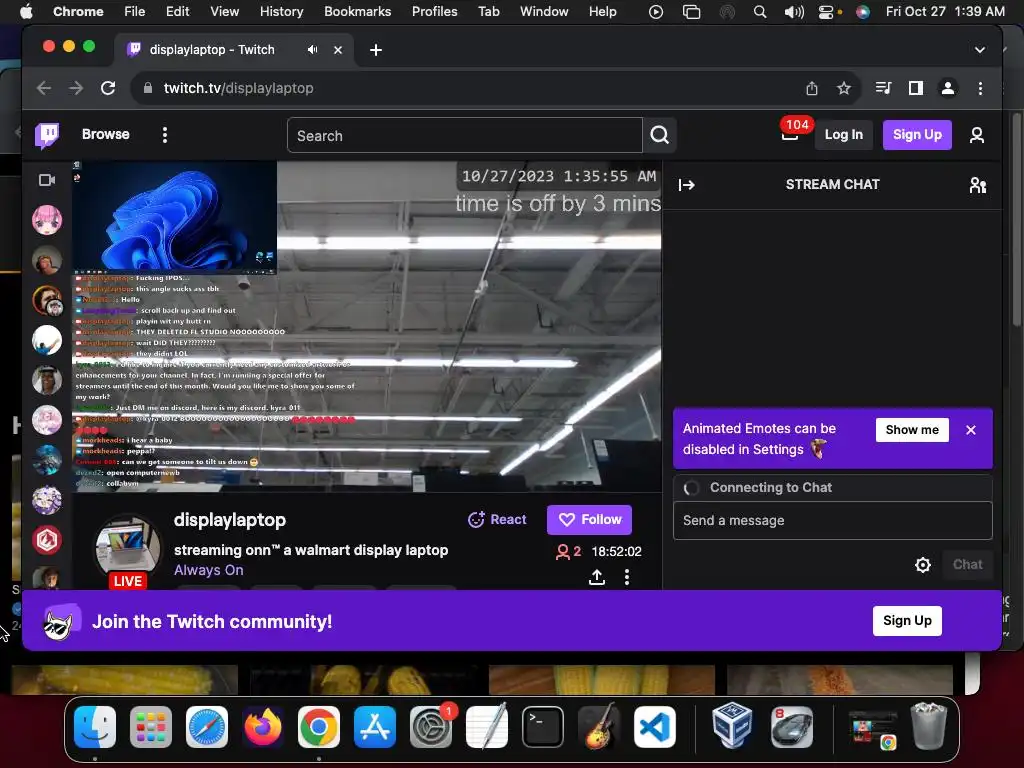Close the displaylaptop - Twitch tab
Image resolution: width=1024 pixels, height=768 pixels.
pos(338,50)
